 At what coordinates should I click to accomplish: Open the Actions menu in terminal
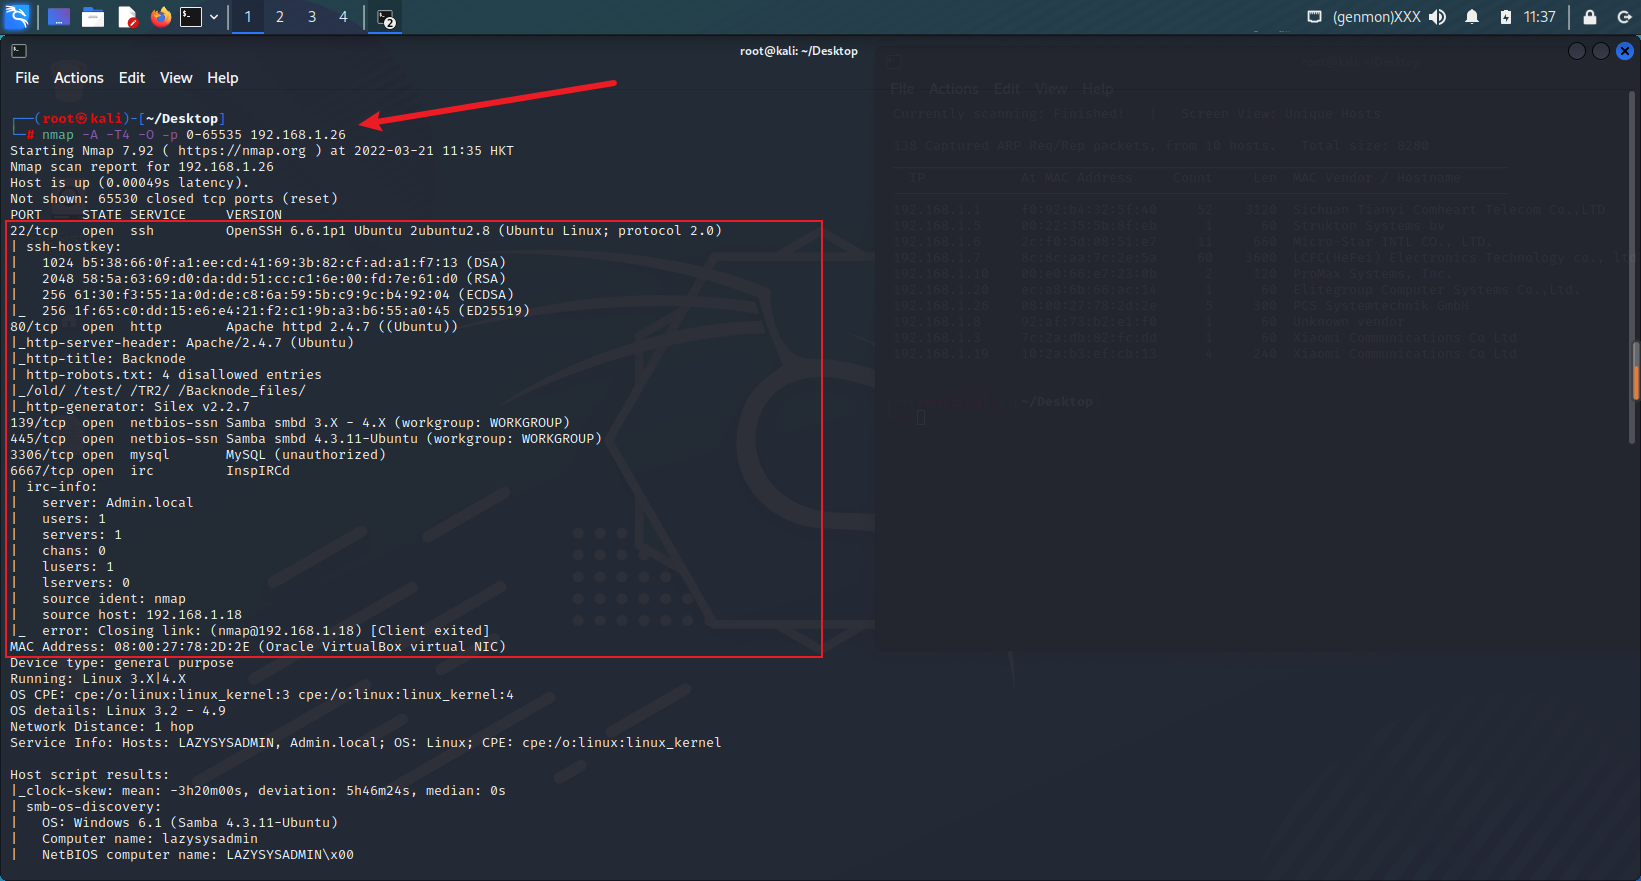coord(78,78)
